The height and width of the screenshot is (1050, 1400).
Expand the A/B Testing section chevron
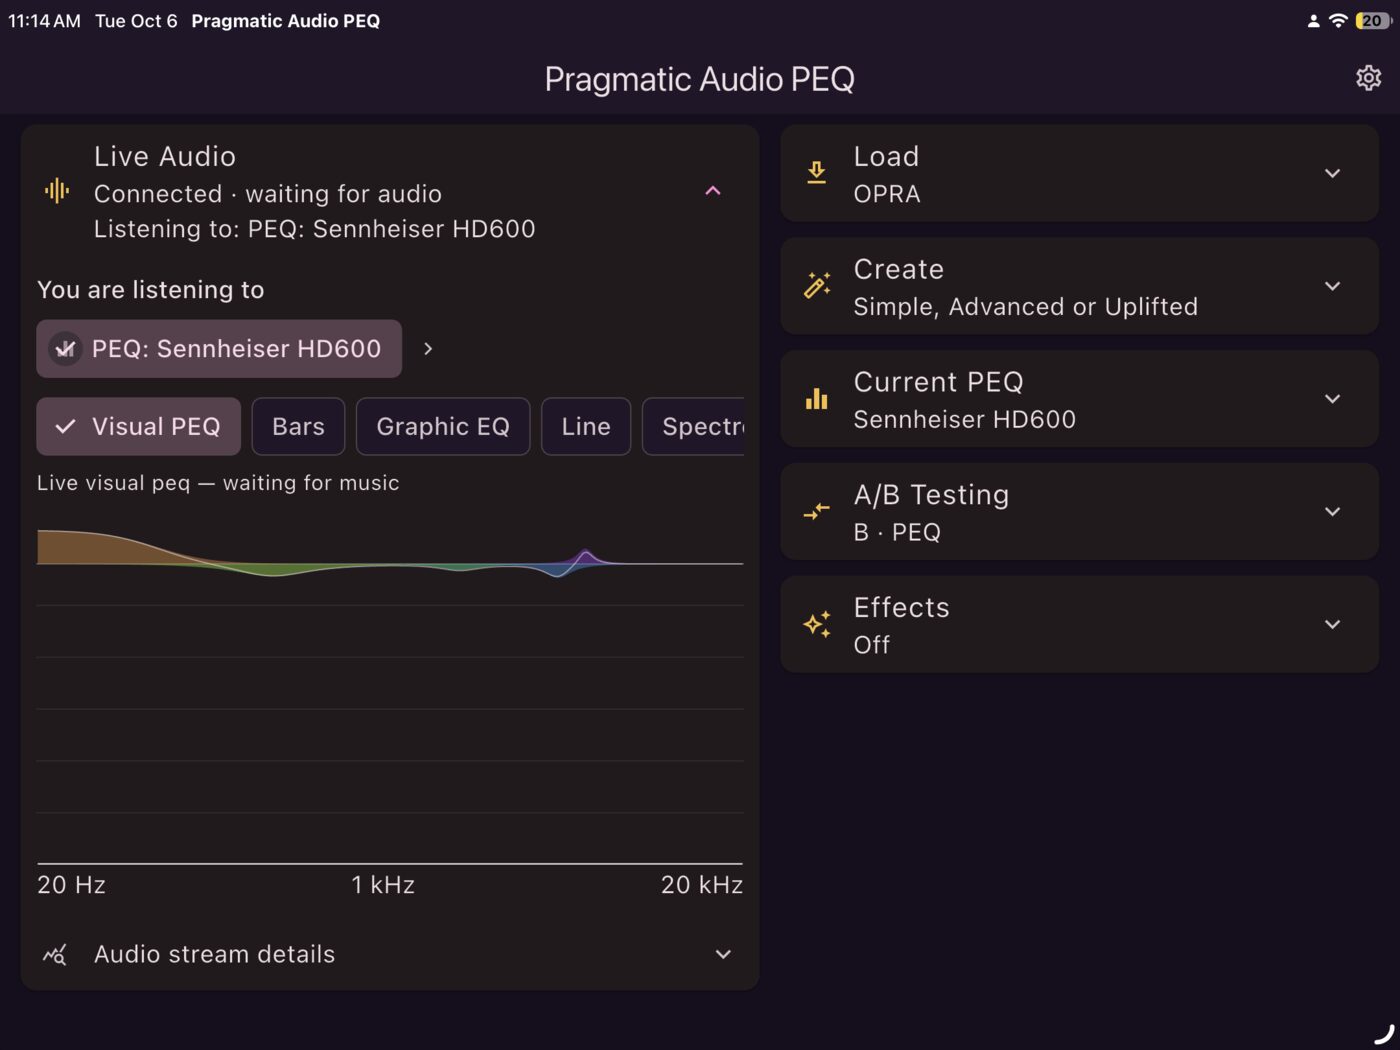(1332, 512)
